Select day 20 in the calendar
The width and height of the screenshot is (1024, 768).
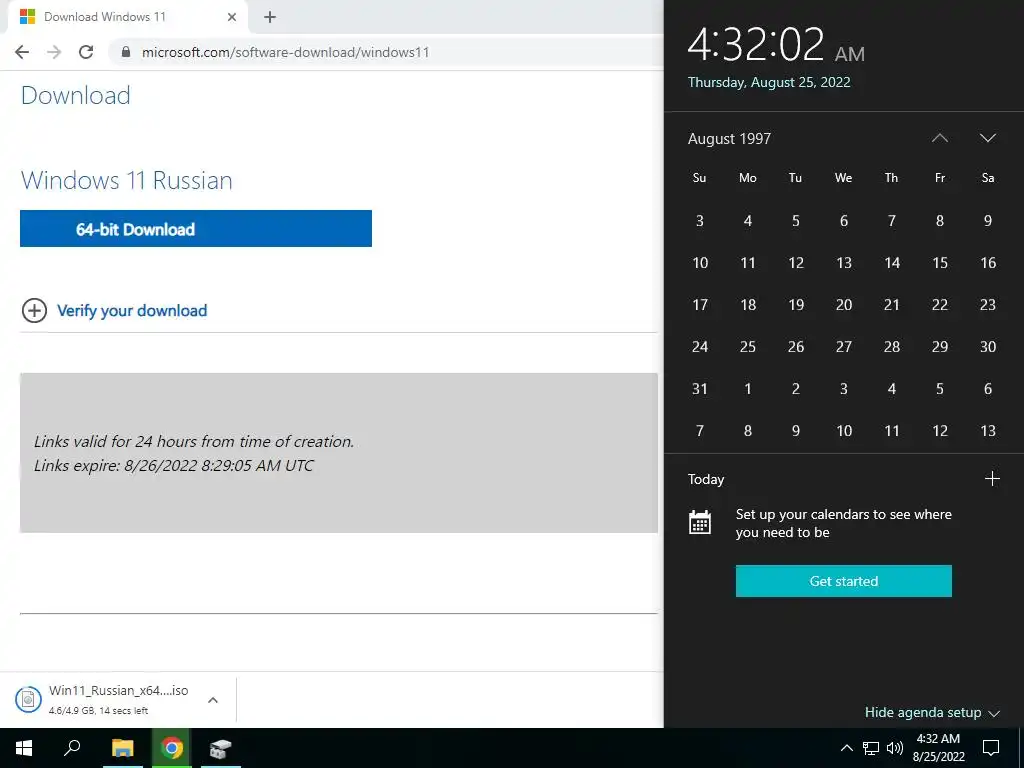(x=844, y=305)
